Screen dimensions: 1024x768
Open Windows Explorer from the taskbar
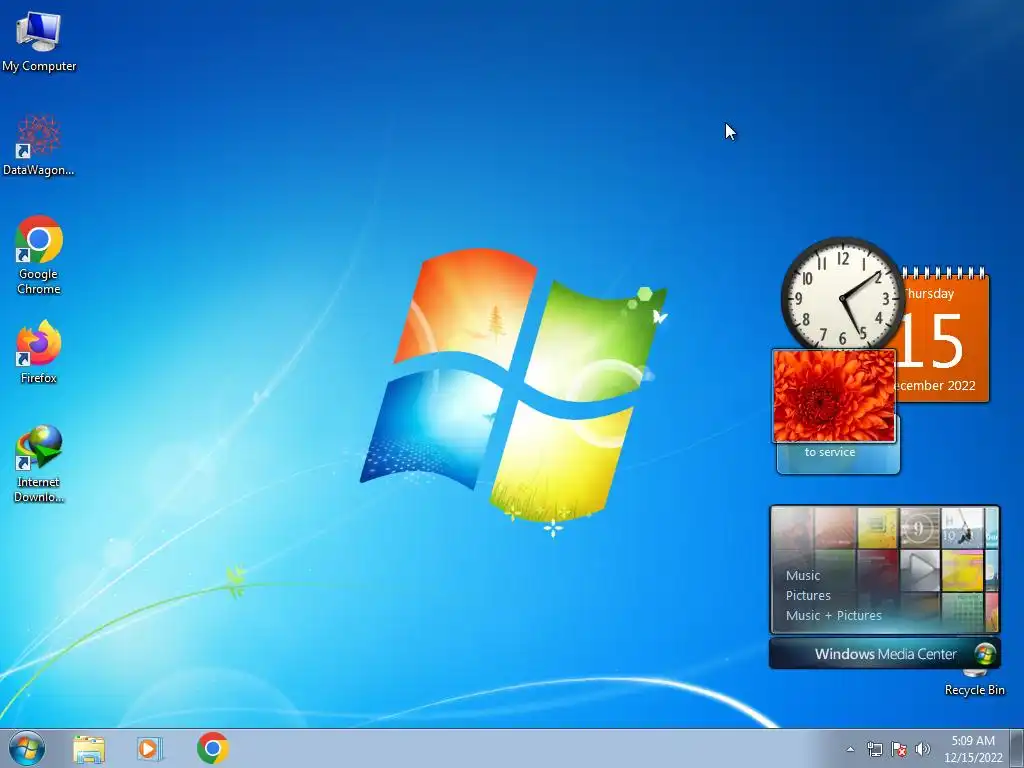click(89, 749)
